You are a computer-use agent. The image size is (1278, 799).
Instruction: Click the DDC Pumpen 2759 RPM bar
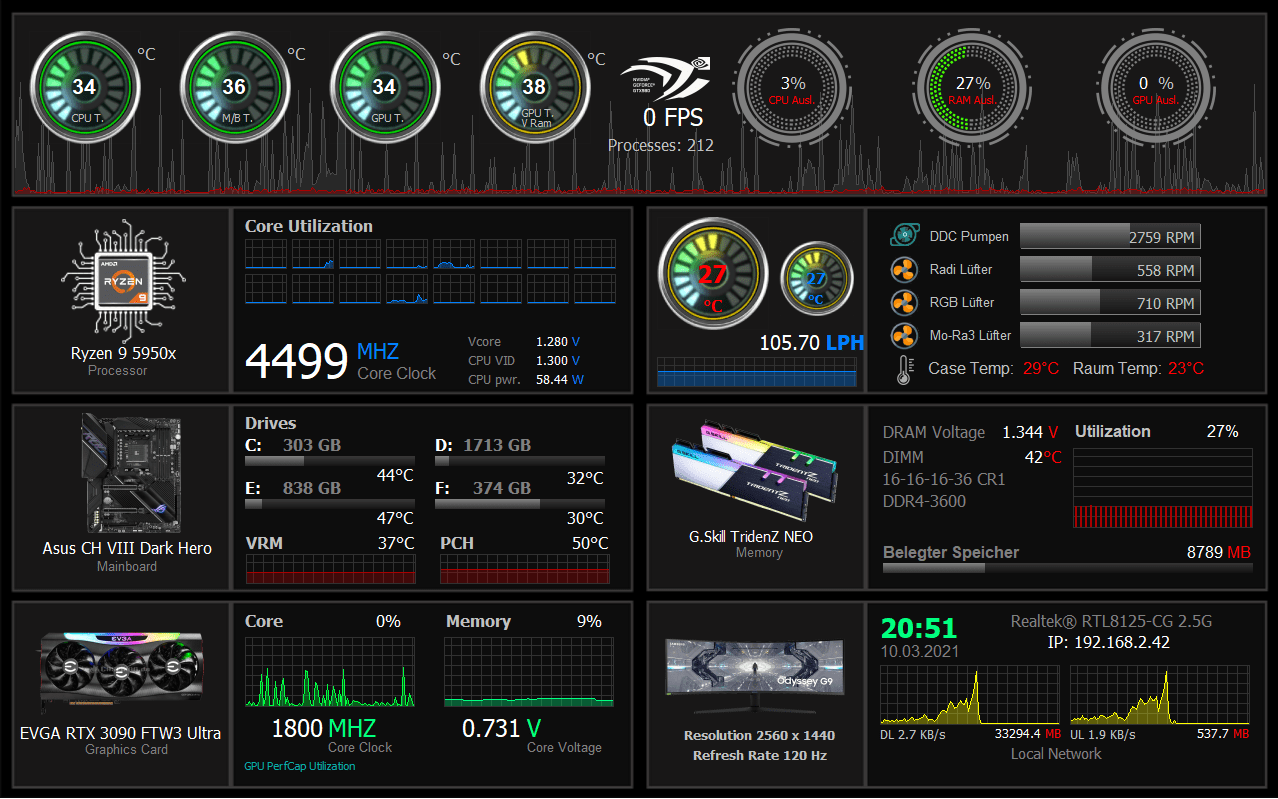[1110, 236]
